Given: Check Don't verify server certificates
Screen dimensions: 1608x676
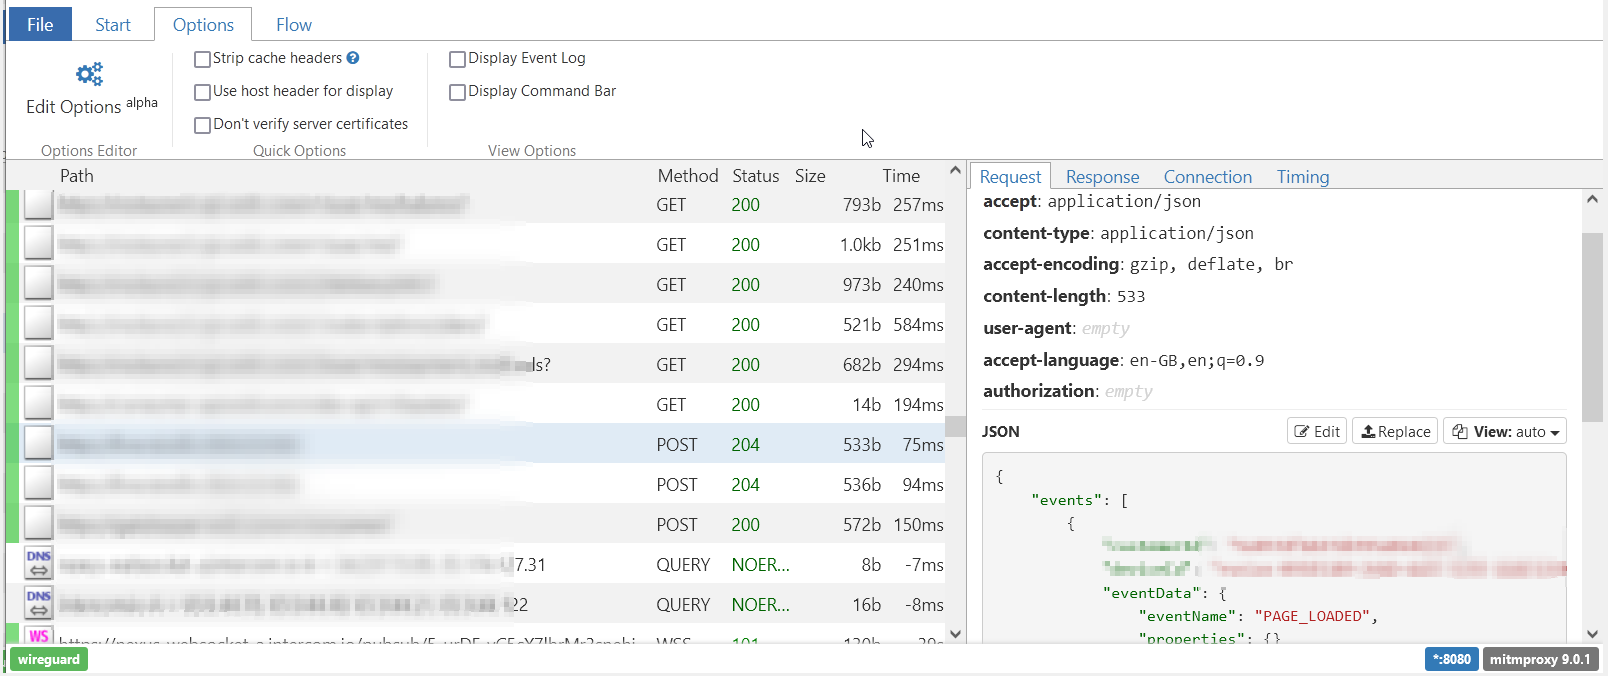Looking at the screenshot, I should 202,125.
